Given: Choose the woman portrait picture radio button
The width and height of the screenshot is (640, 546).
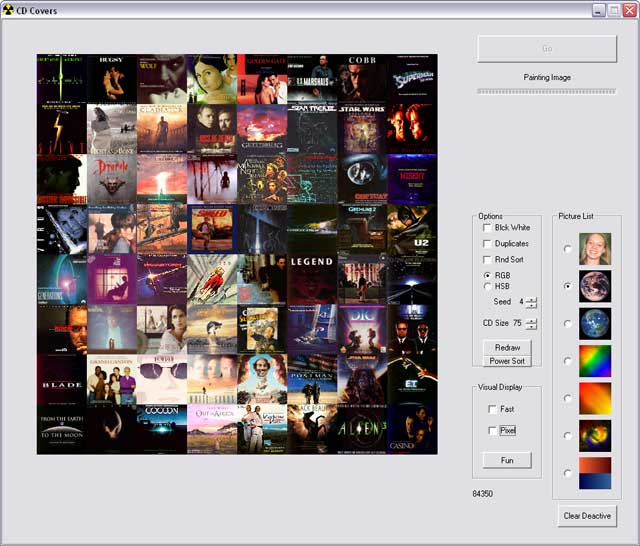Looking at the screenshot, I should pyautogui.click(x=567, y=249).
